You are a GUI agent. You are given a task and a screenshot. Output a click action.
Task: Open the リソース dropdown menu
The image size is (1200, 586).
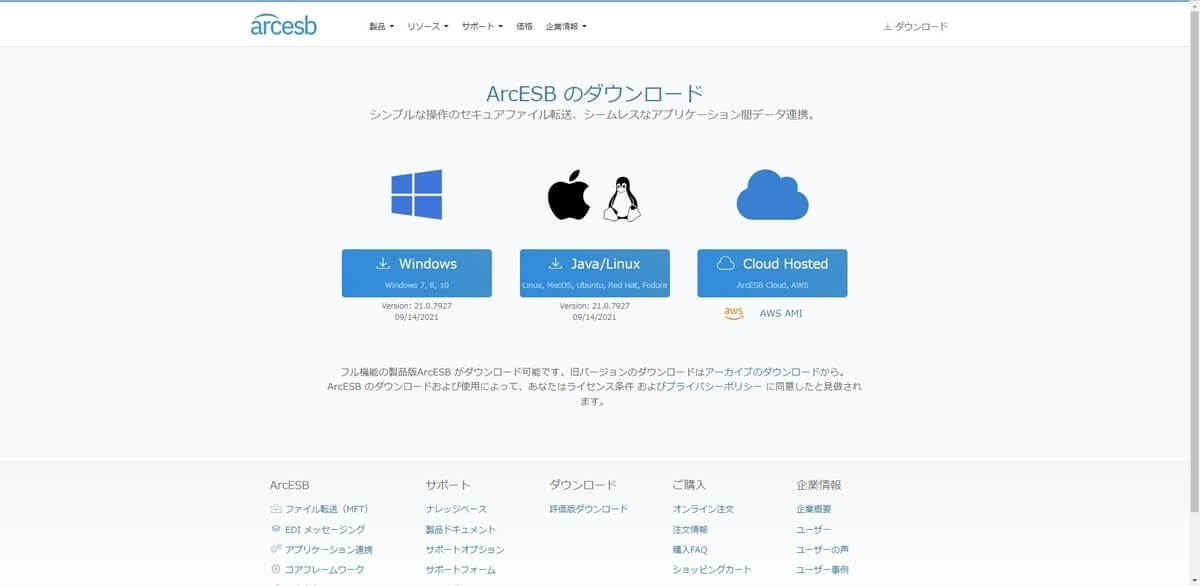pyautogui.click(x=428, y=27)
